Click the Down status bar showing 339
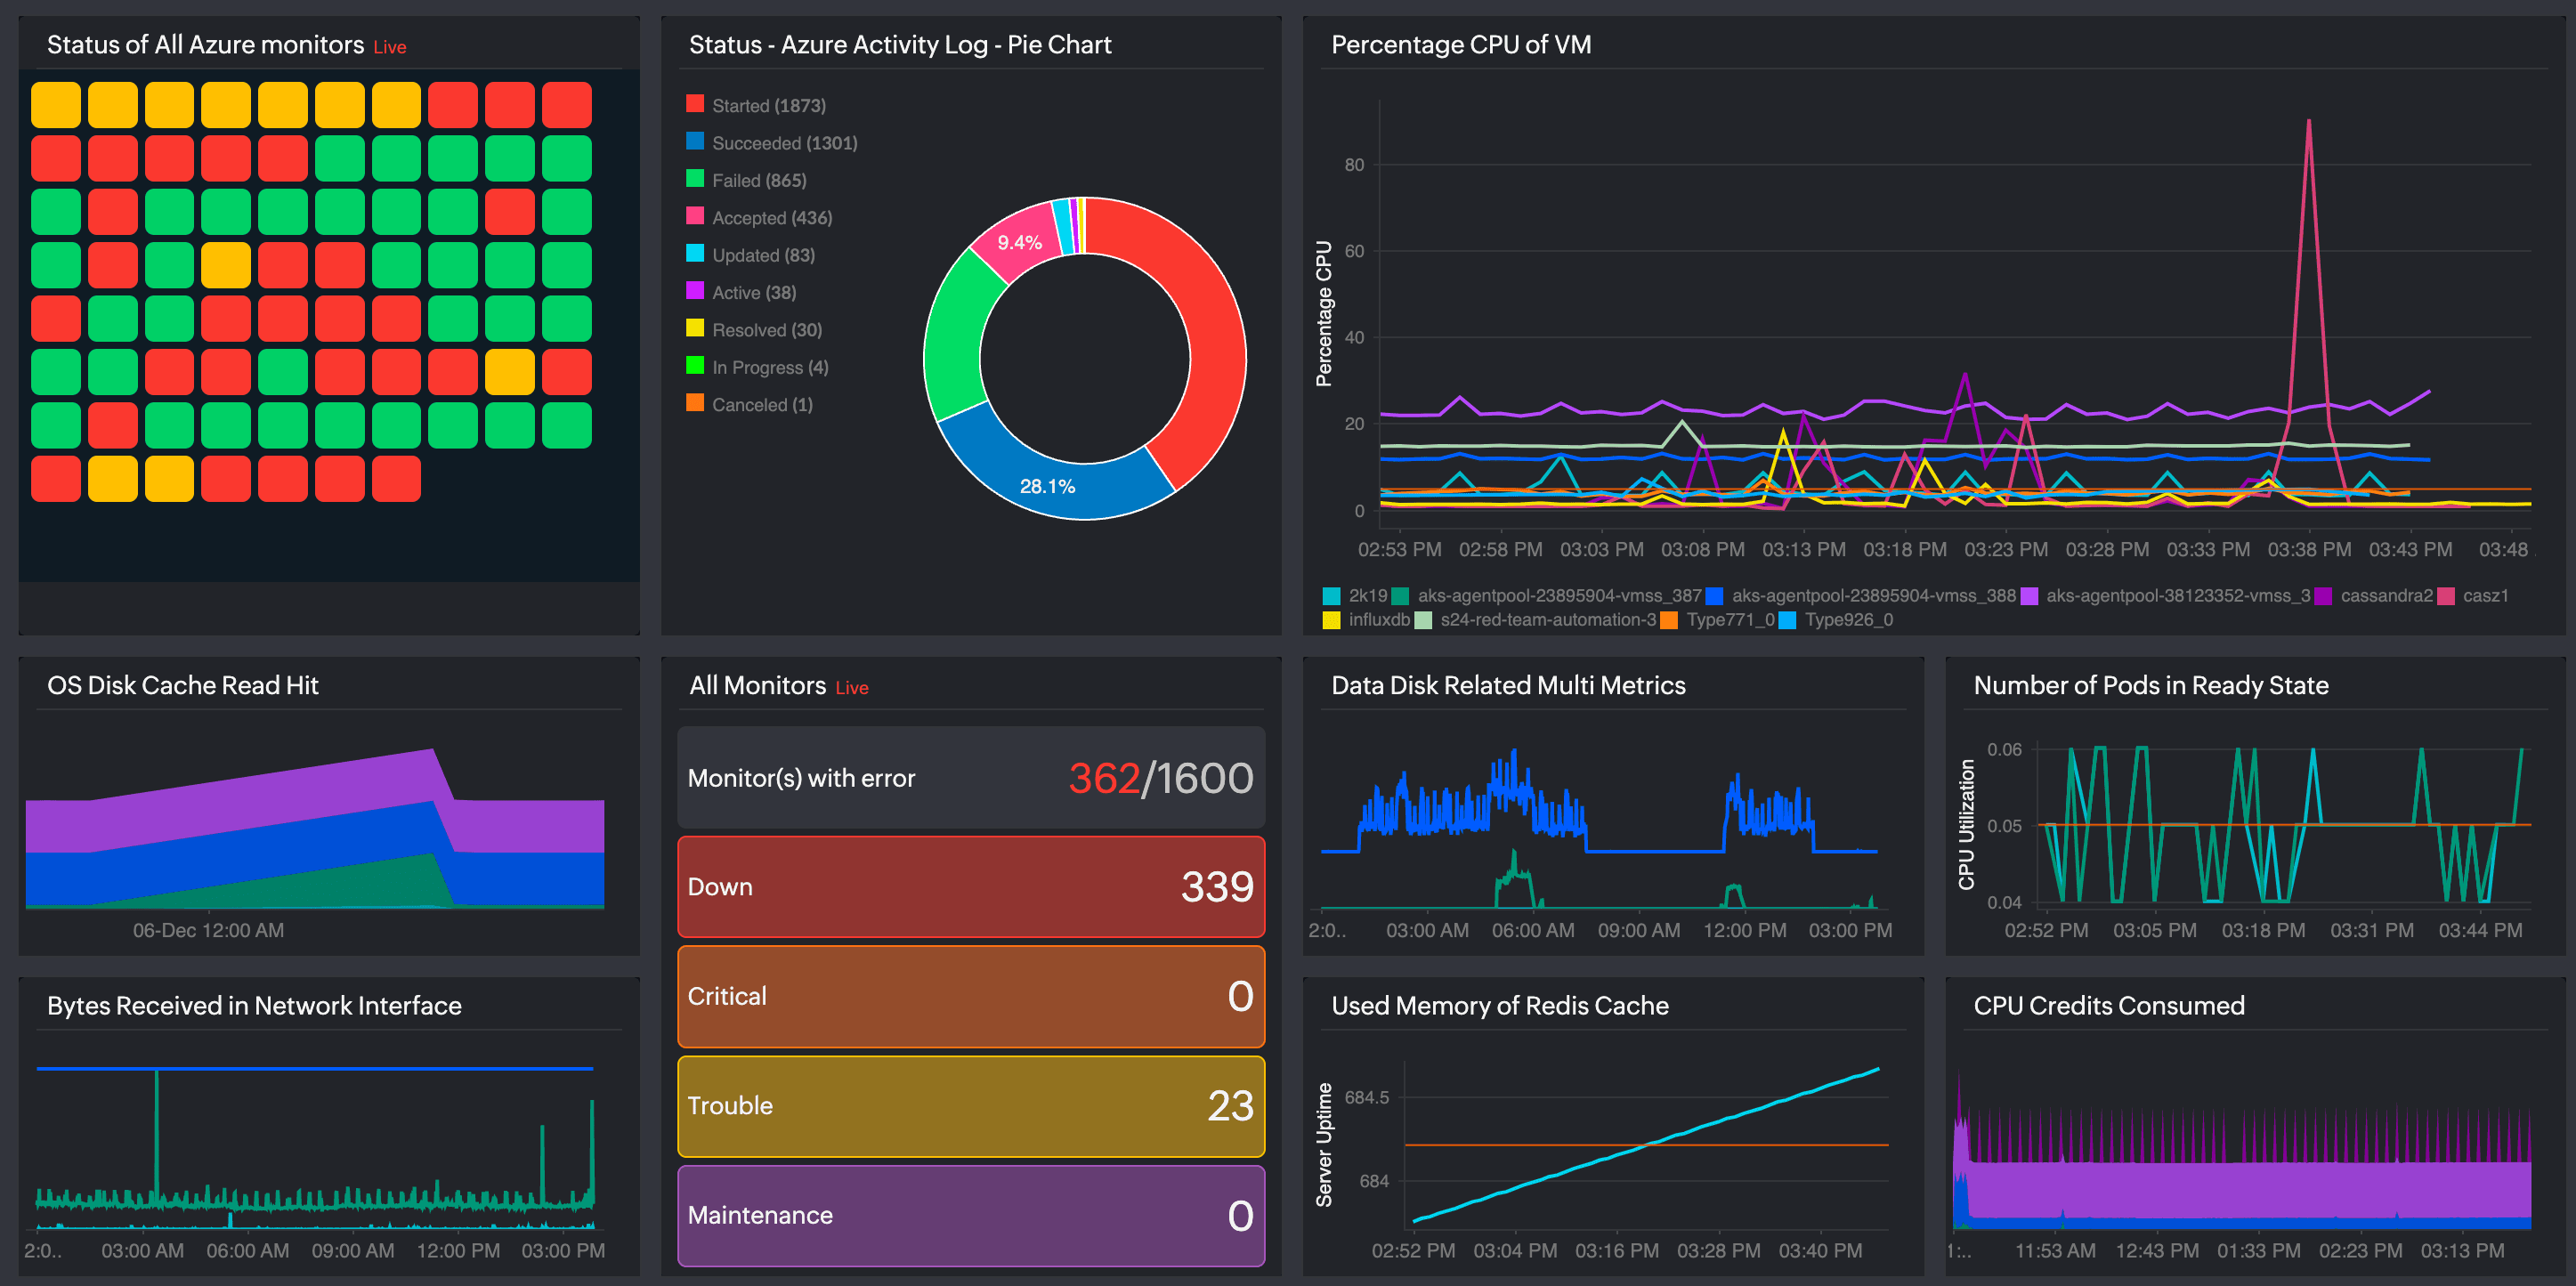This screenshot has height=1286, width=2576. (x=969, y=887)
